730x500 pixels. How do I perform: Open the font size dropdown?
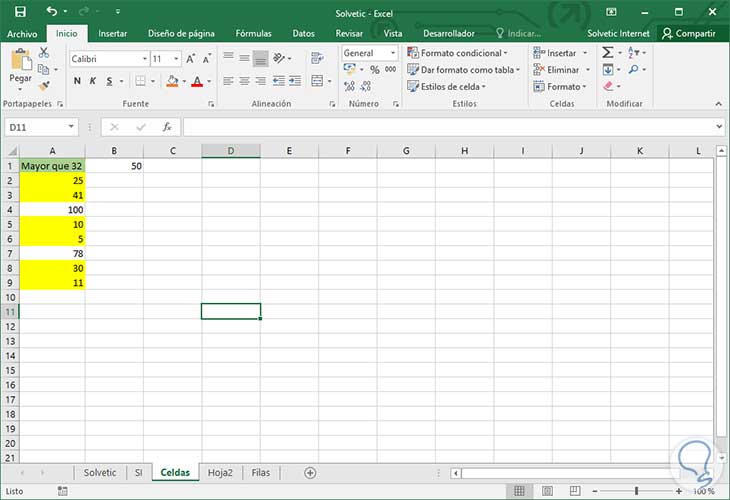(x=176, y=59)
